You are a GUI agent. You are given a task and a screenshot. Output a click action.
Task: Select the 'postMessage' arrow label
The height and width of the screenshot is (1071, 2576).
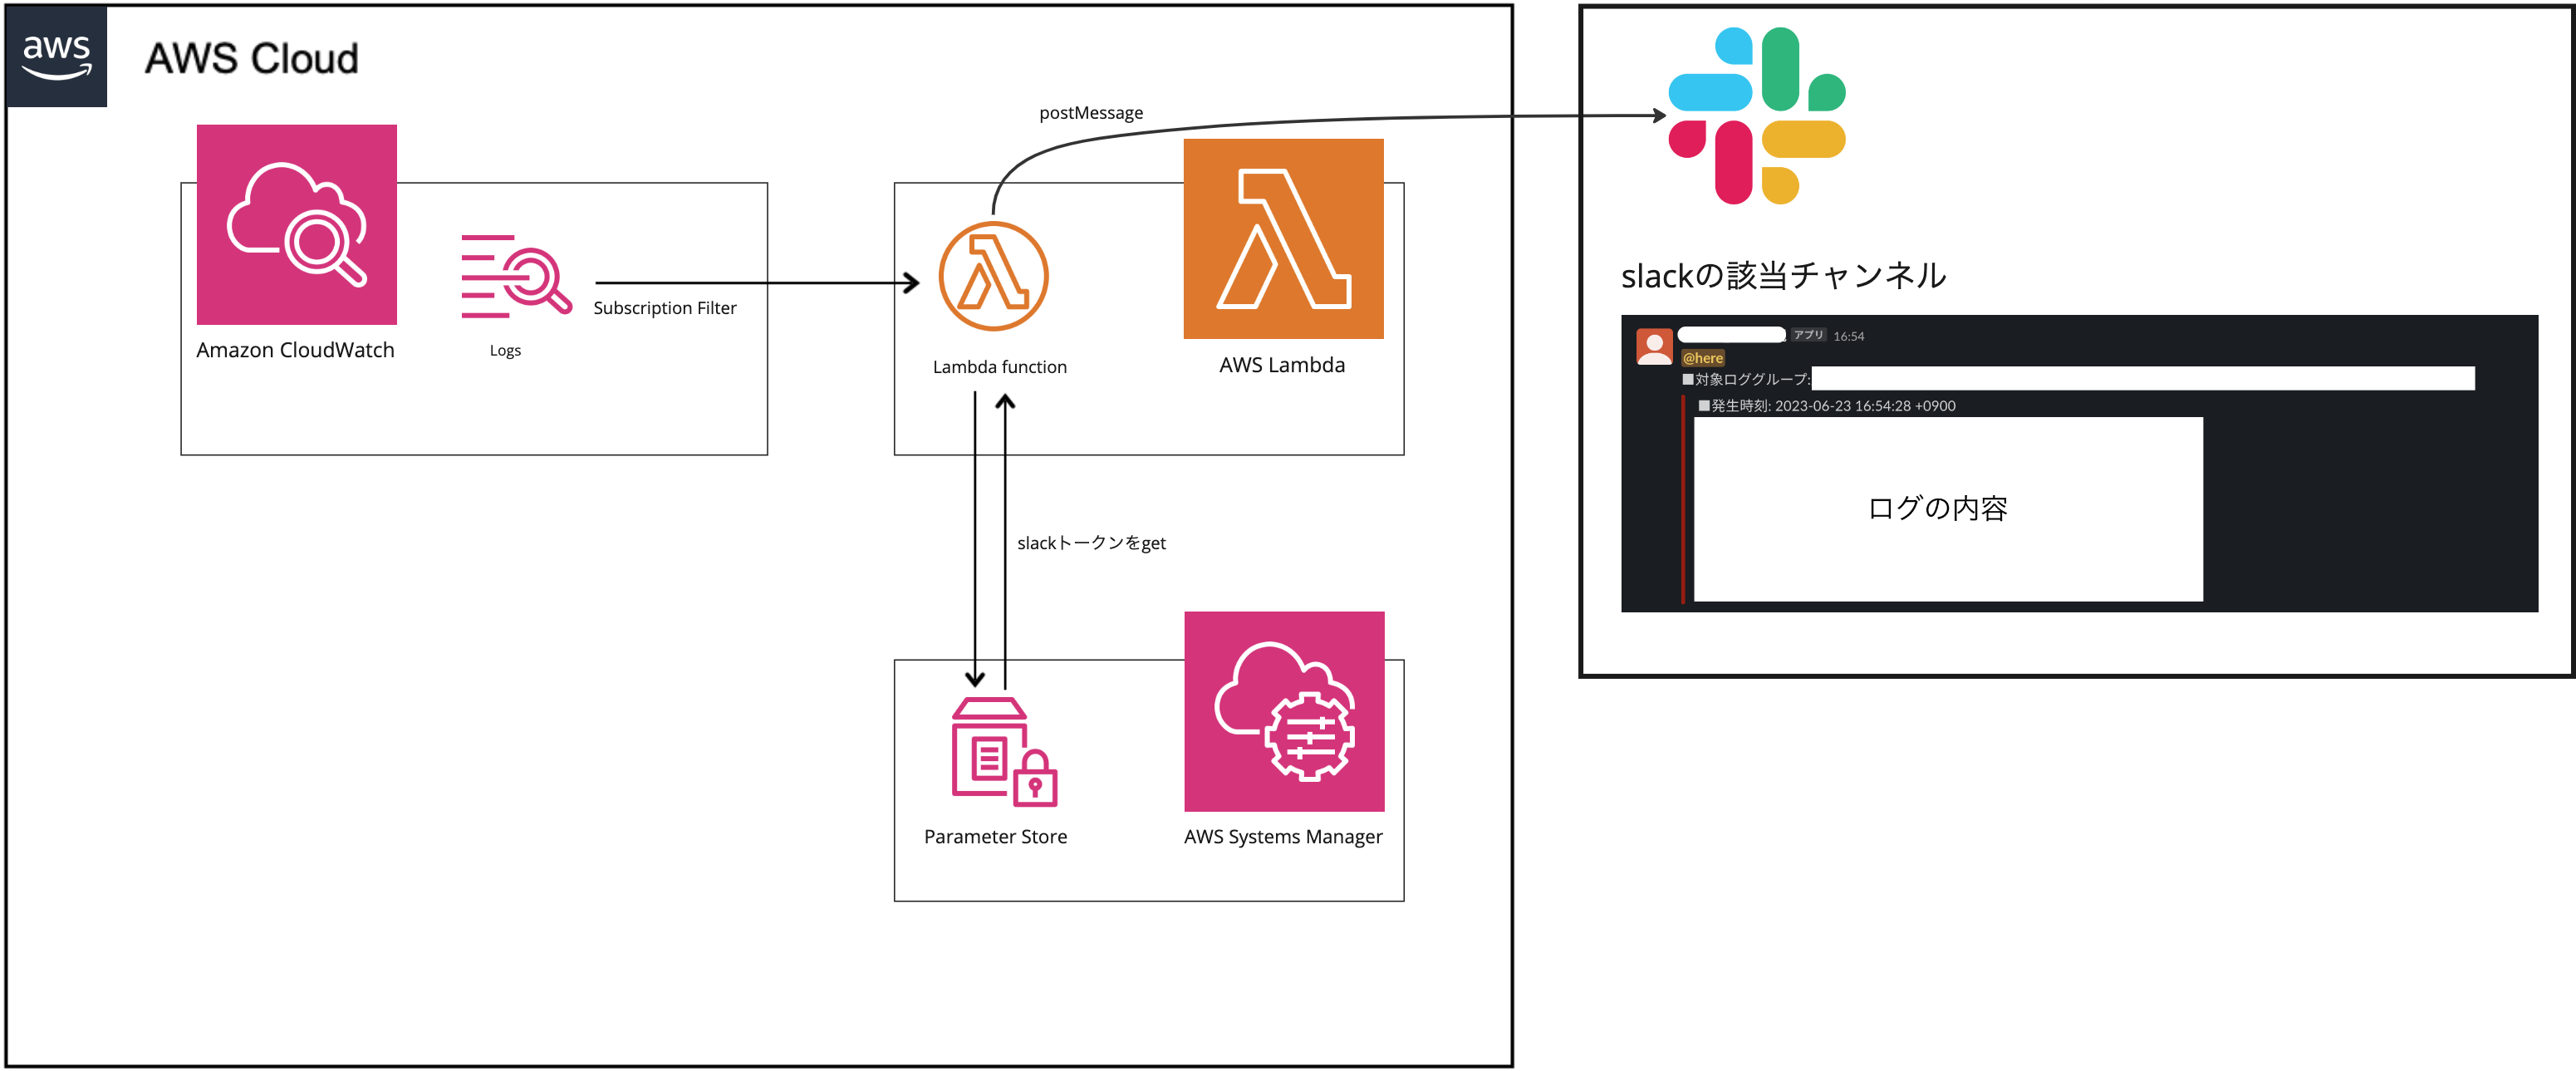click(x=1090, y=113)
